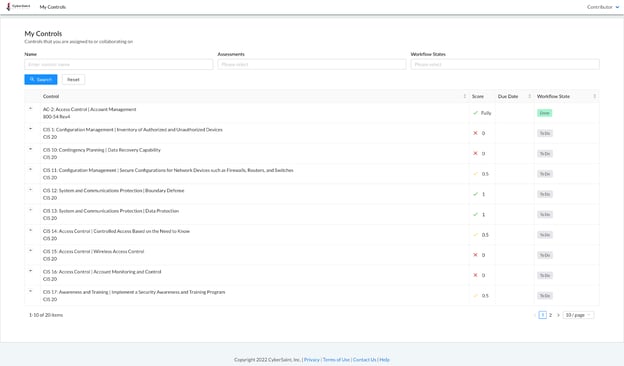This screenshot has height=366, width=624.
Task: Click the CyberSaint logo icon
Action: [8, 6]
